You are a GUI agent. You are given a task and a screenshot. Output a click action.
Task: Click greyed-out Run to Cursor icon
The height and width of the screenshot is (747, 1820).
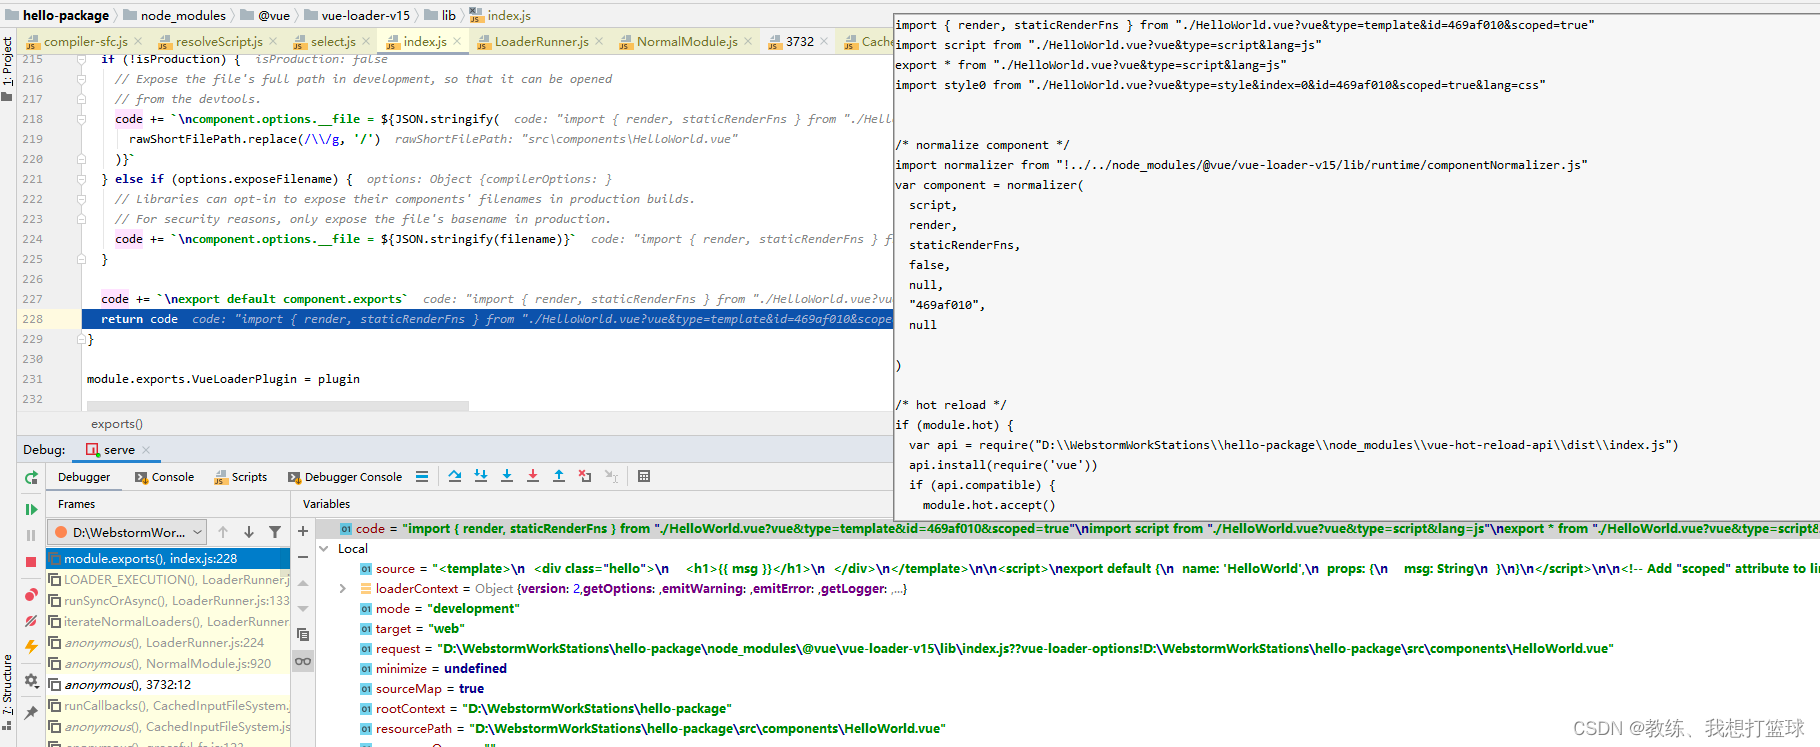click(x=611, y=476)
